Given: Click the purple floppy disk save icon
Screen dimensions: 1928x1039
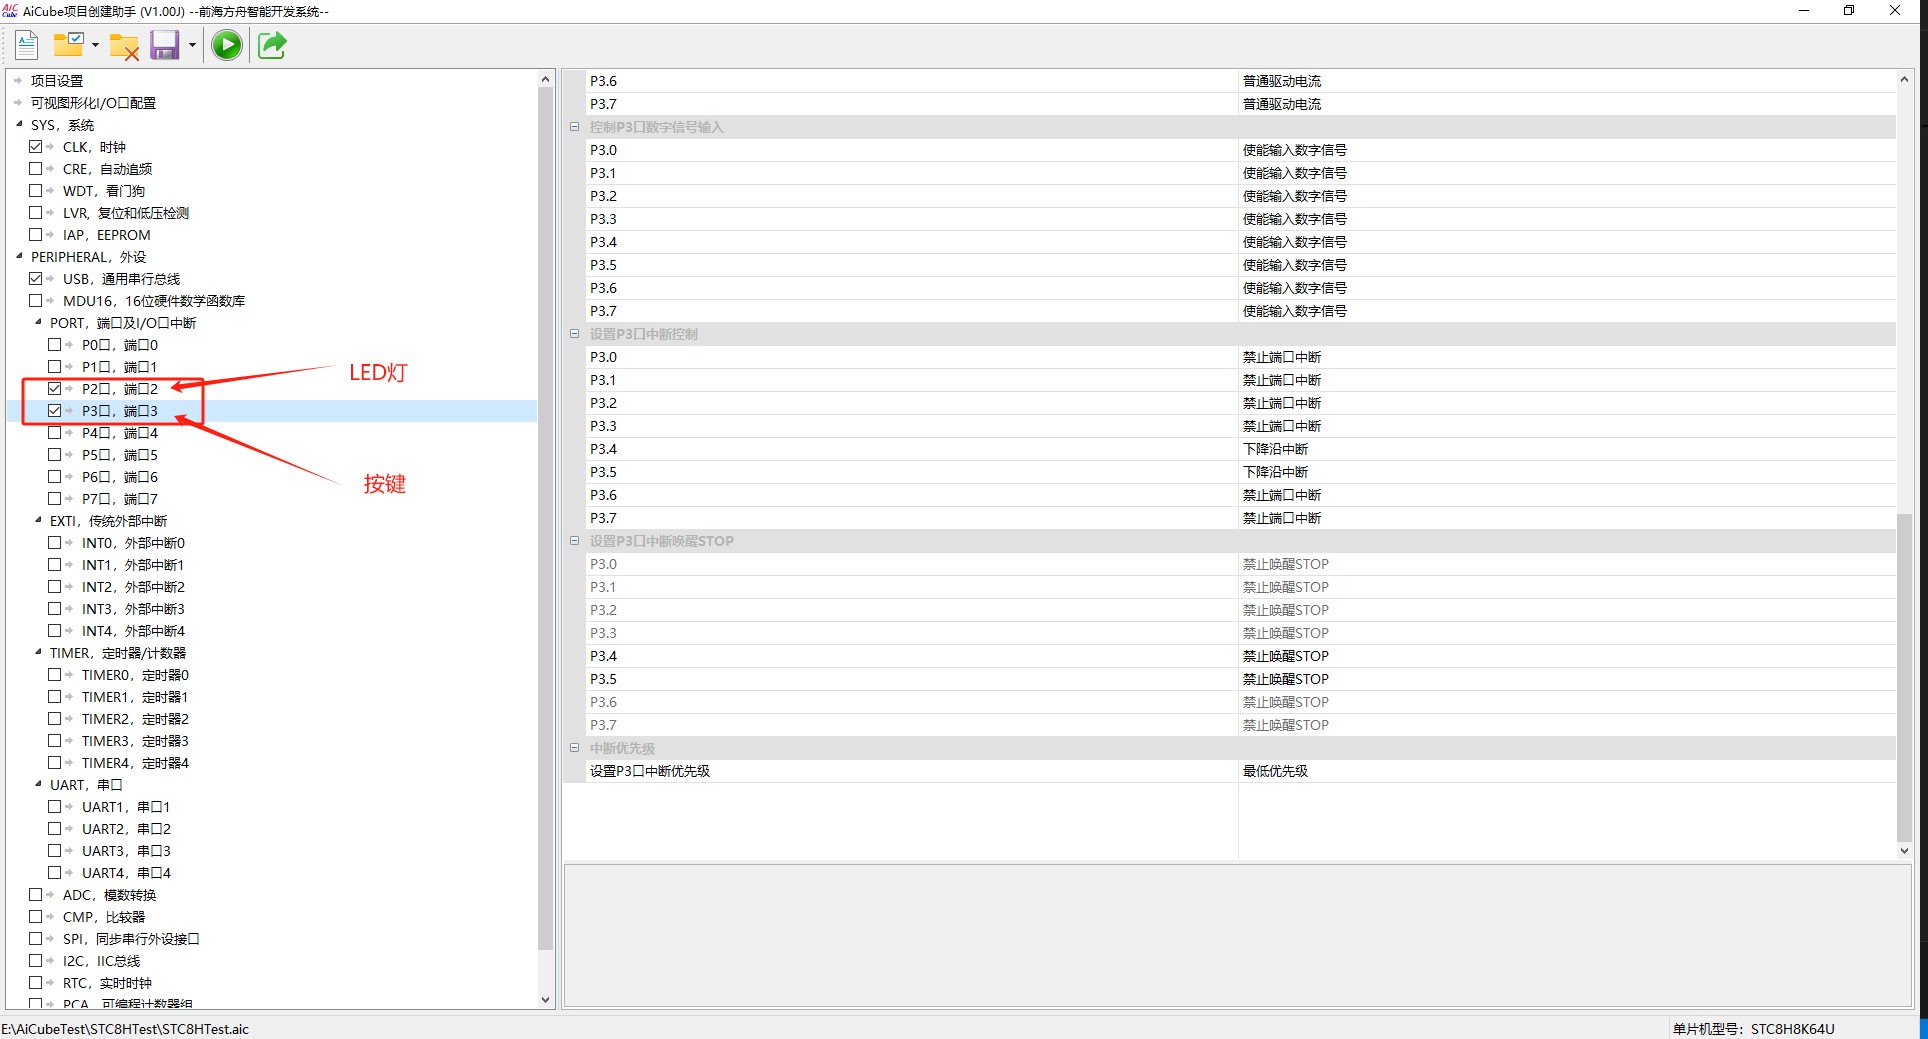Looking at the screenshot, I should point(164,45).
